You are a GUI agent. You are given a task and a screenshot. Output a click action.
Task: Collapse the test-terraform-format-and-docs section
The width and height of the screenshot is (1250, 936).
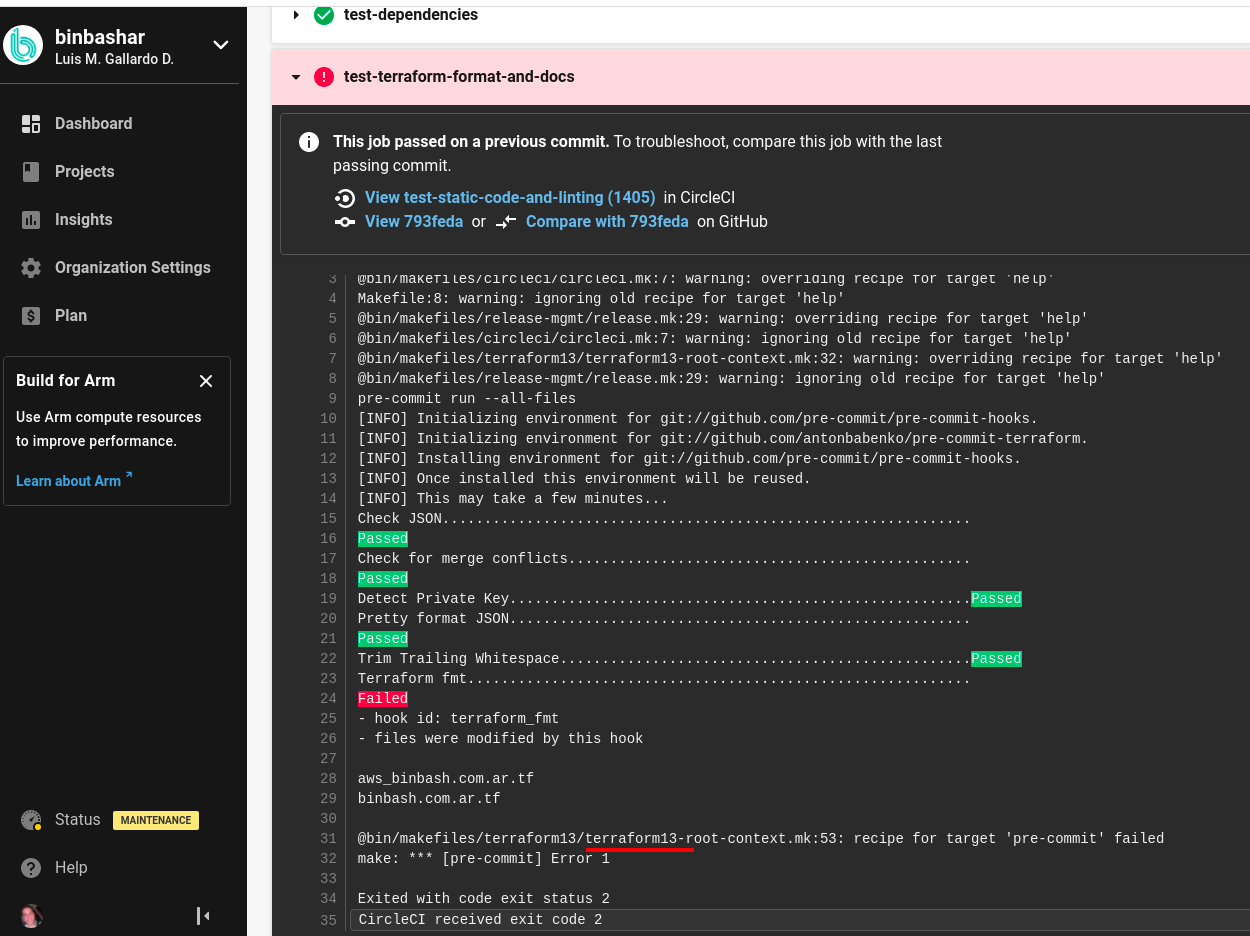pos(295,76)
